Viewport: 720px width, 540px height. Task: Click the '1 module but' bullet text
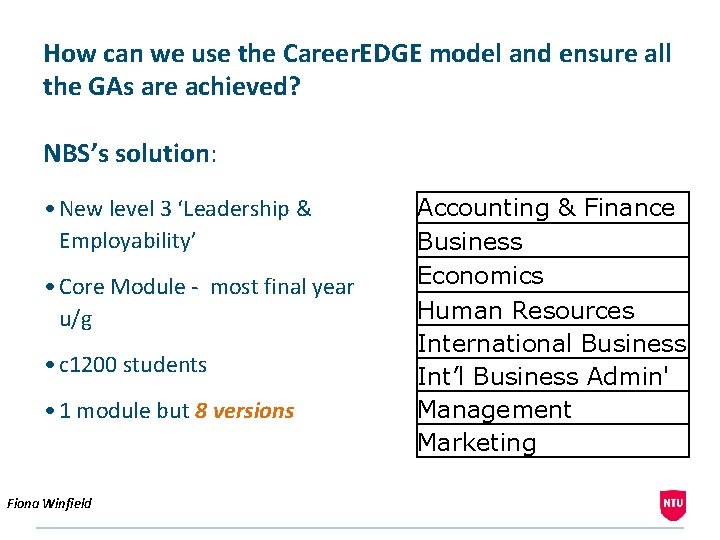point(125,411)
